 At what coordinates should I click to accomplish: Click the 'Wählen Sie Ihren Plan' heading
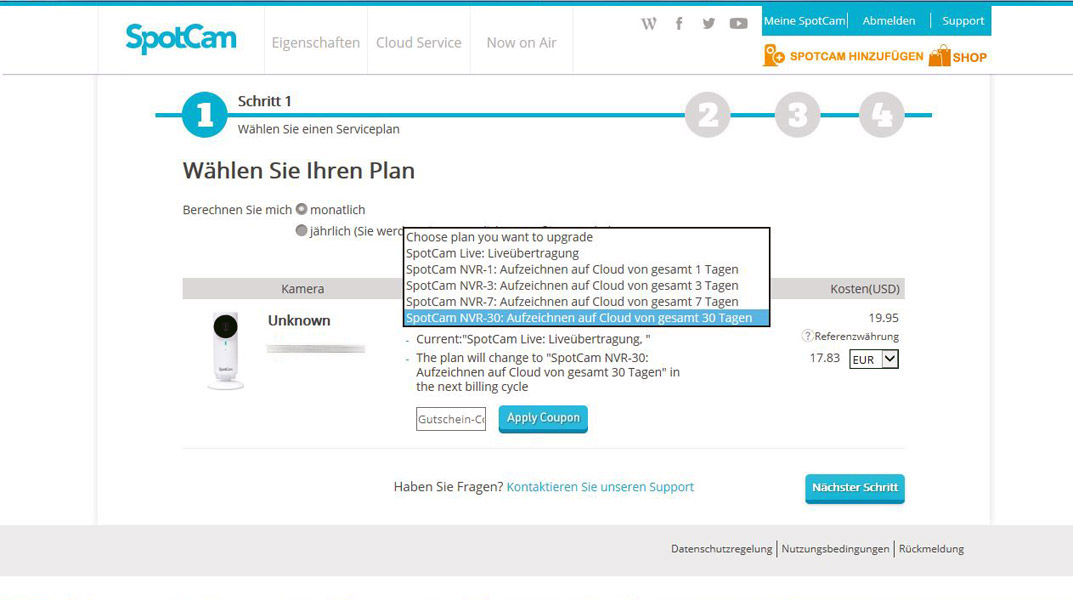(298, 170)
